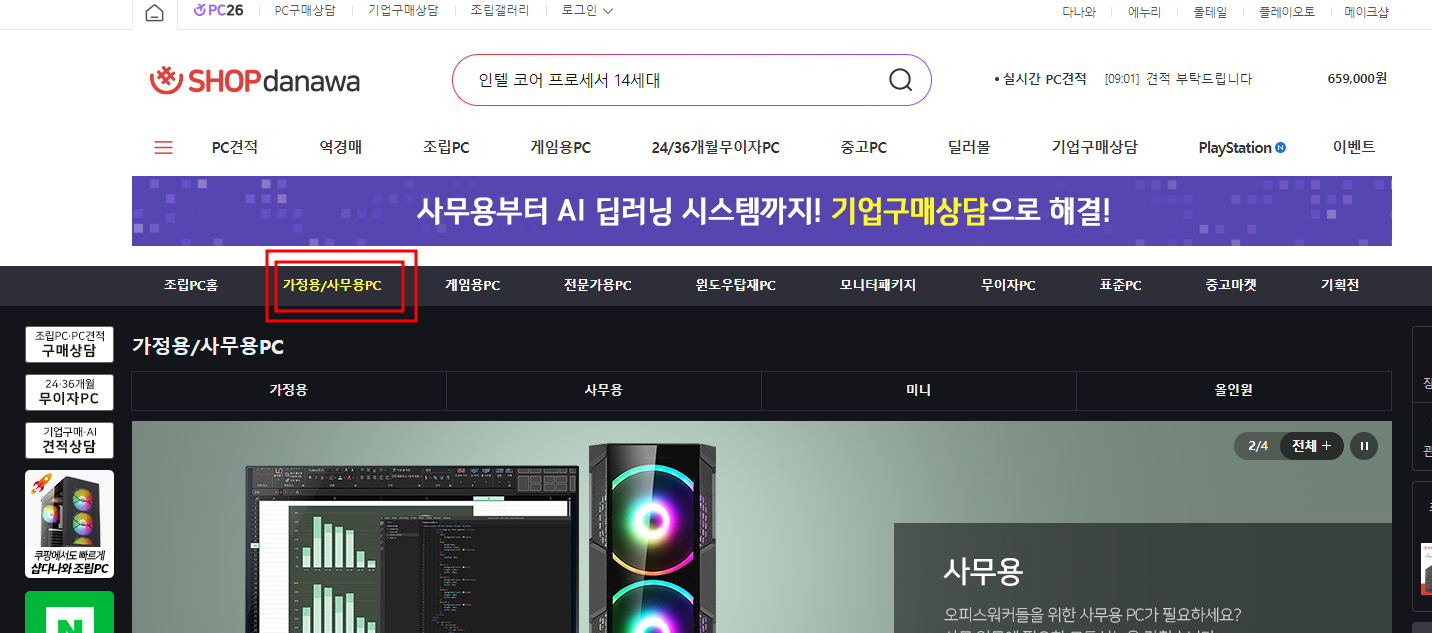Viewport: 1432px width, 633px height.
Task: Switch to the 사무용 tab
Action: pyautogui.click(x=603, y=391)
